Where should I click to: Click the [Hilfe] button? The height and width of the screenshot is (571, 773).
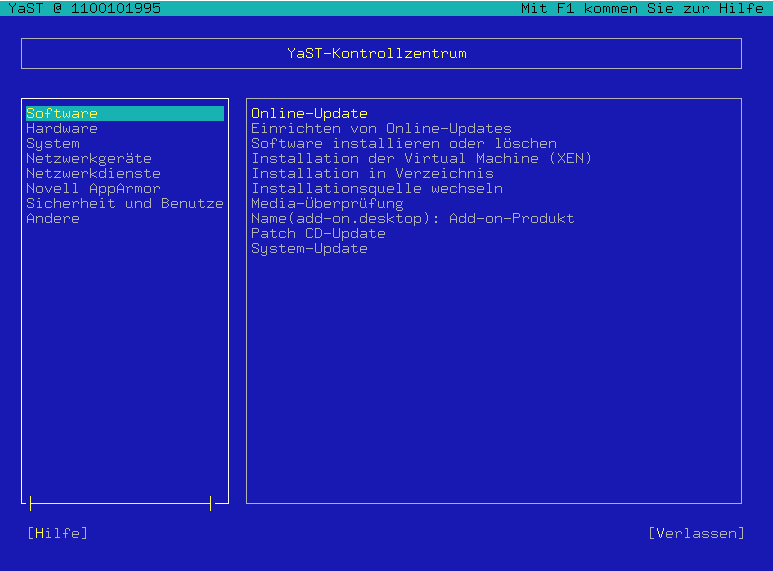[x=57, y=533]
